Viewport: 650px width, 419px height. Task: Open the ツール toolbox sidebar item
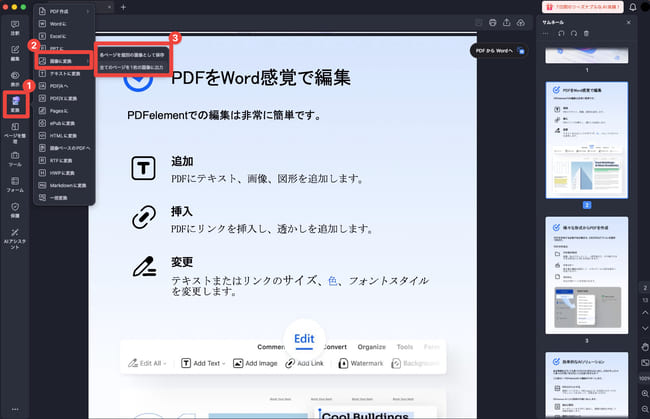coord(15,159)
